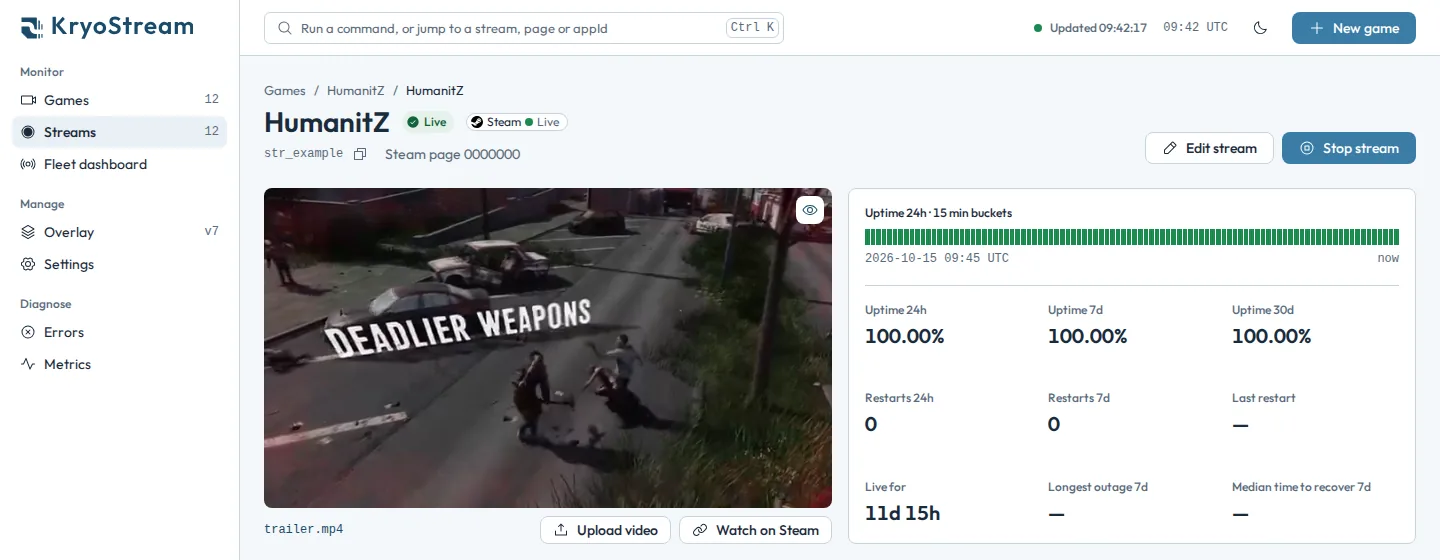Screen dimensions: 1440x560
Task: Click the Live for 11d 15h value
Action: [903, 513]
